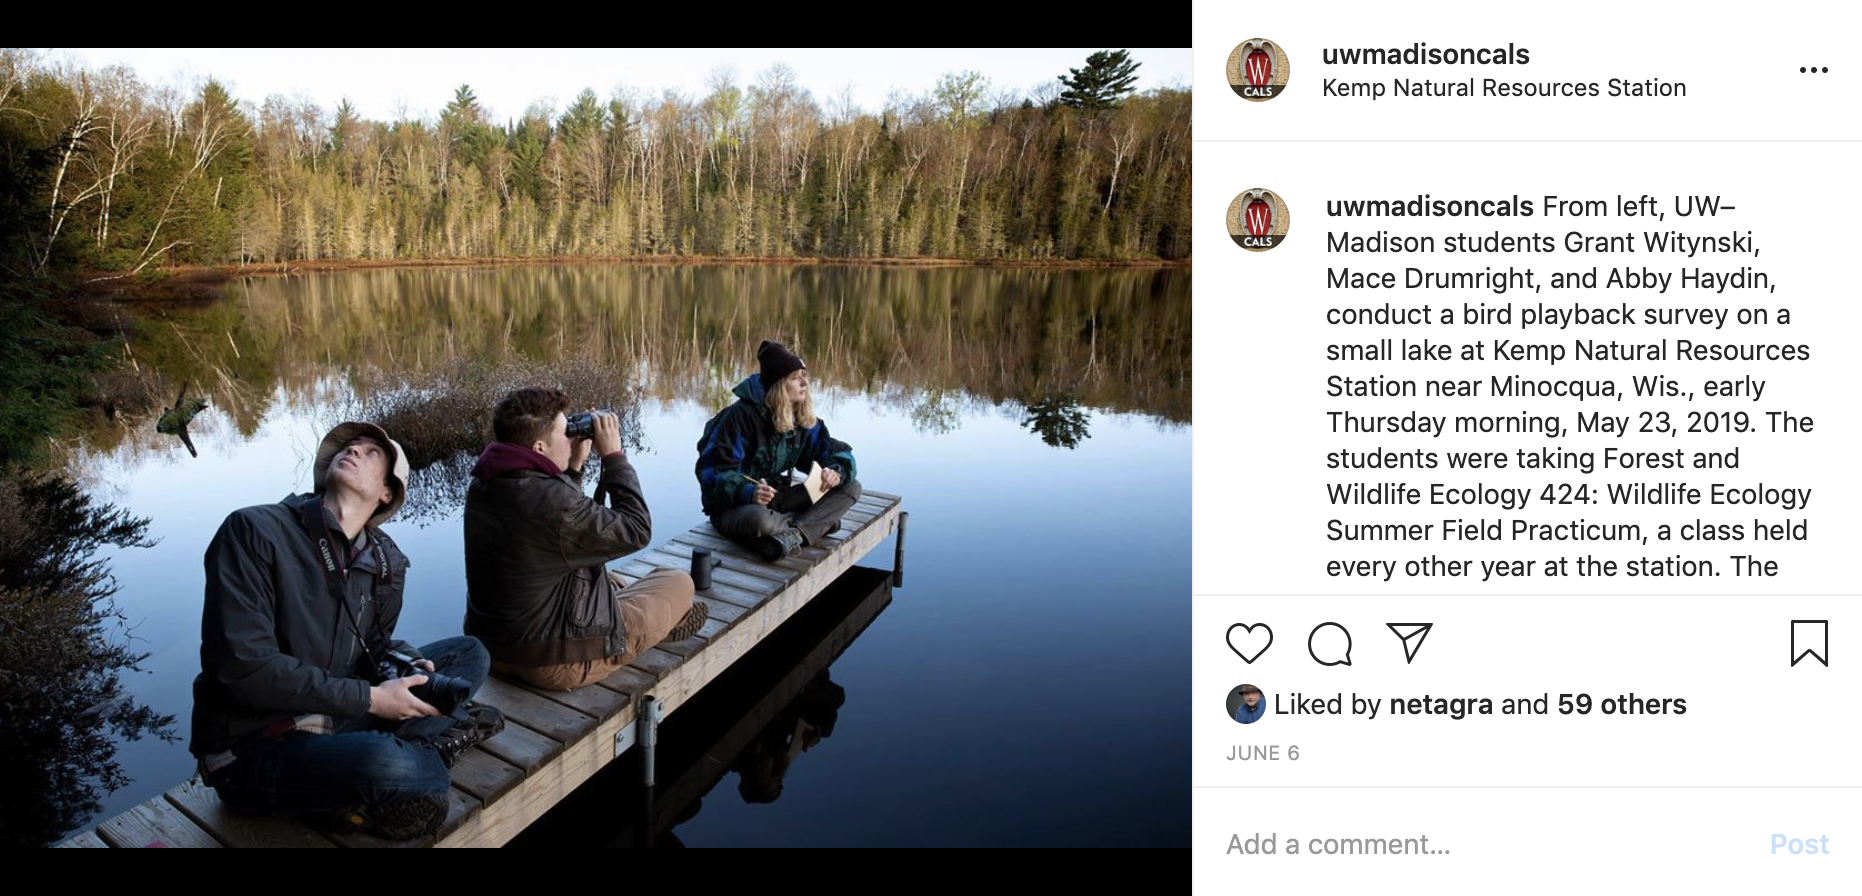Open netagra's small profile picture
1862x896 pixels.
click(x=1245, y=704)
